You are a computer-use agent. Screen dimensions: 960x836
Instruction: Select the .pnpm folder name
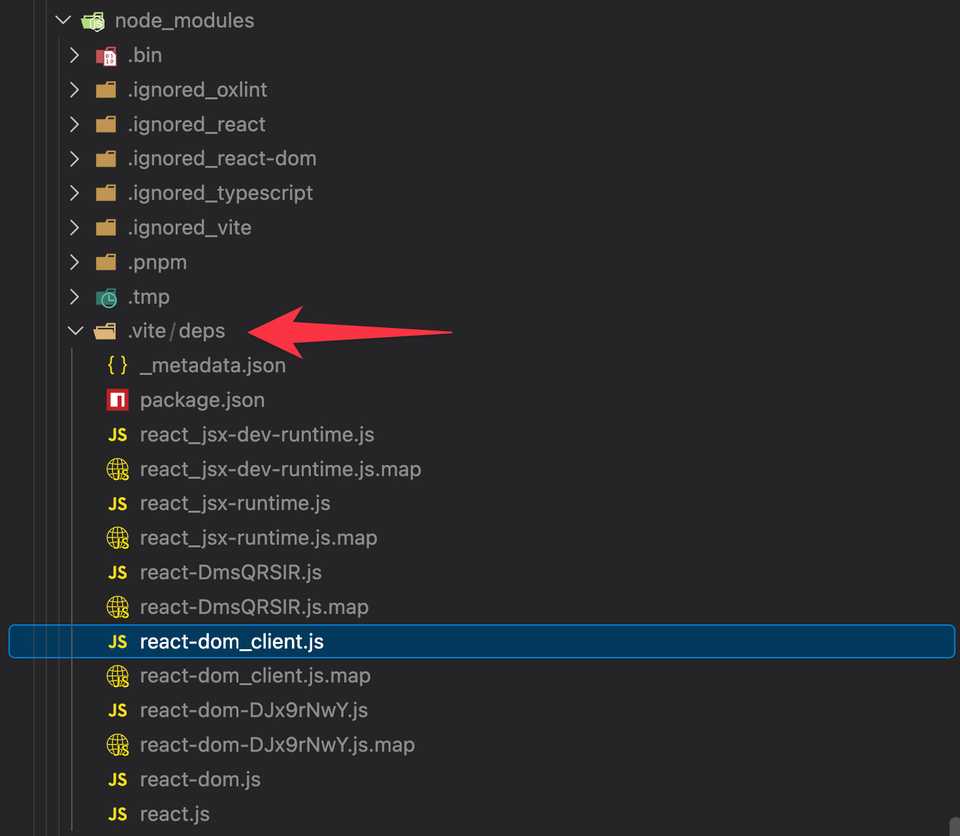tap(157, 263)
